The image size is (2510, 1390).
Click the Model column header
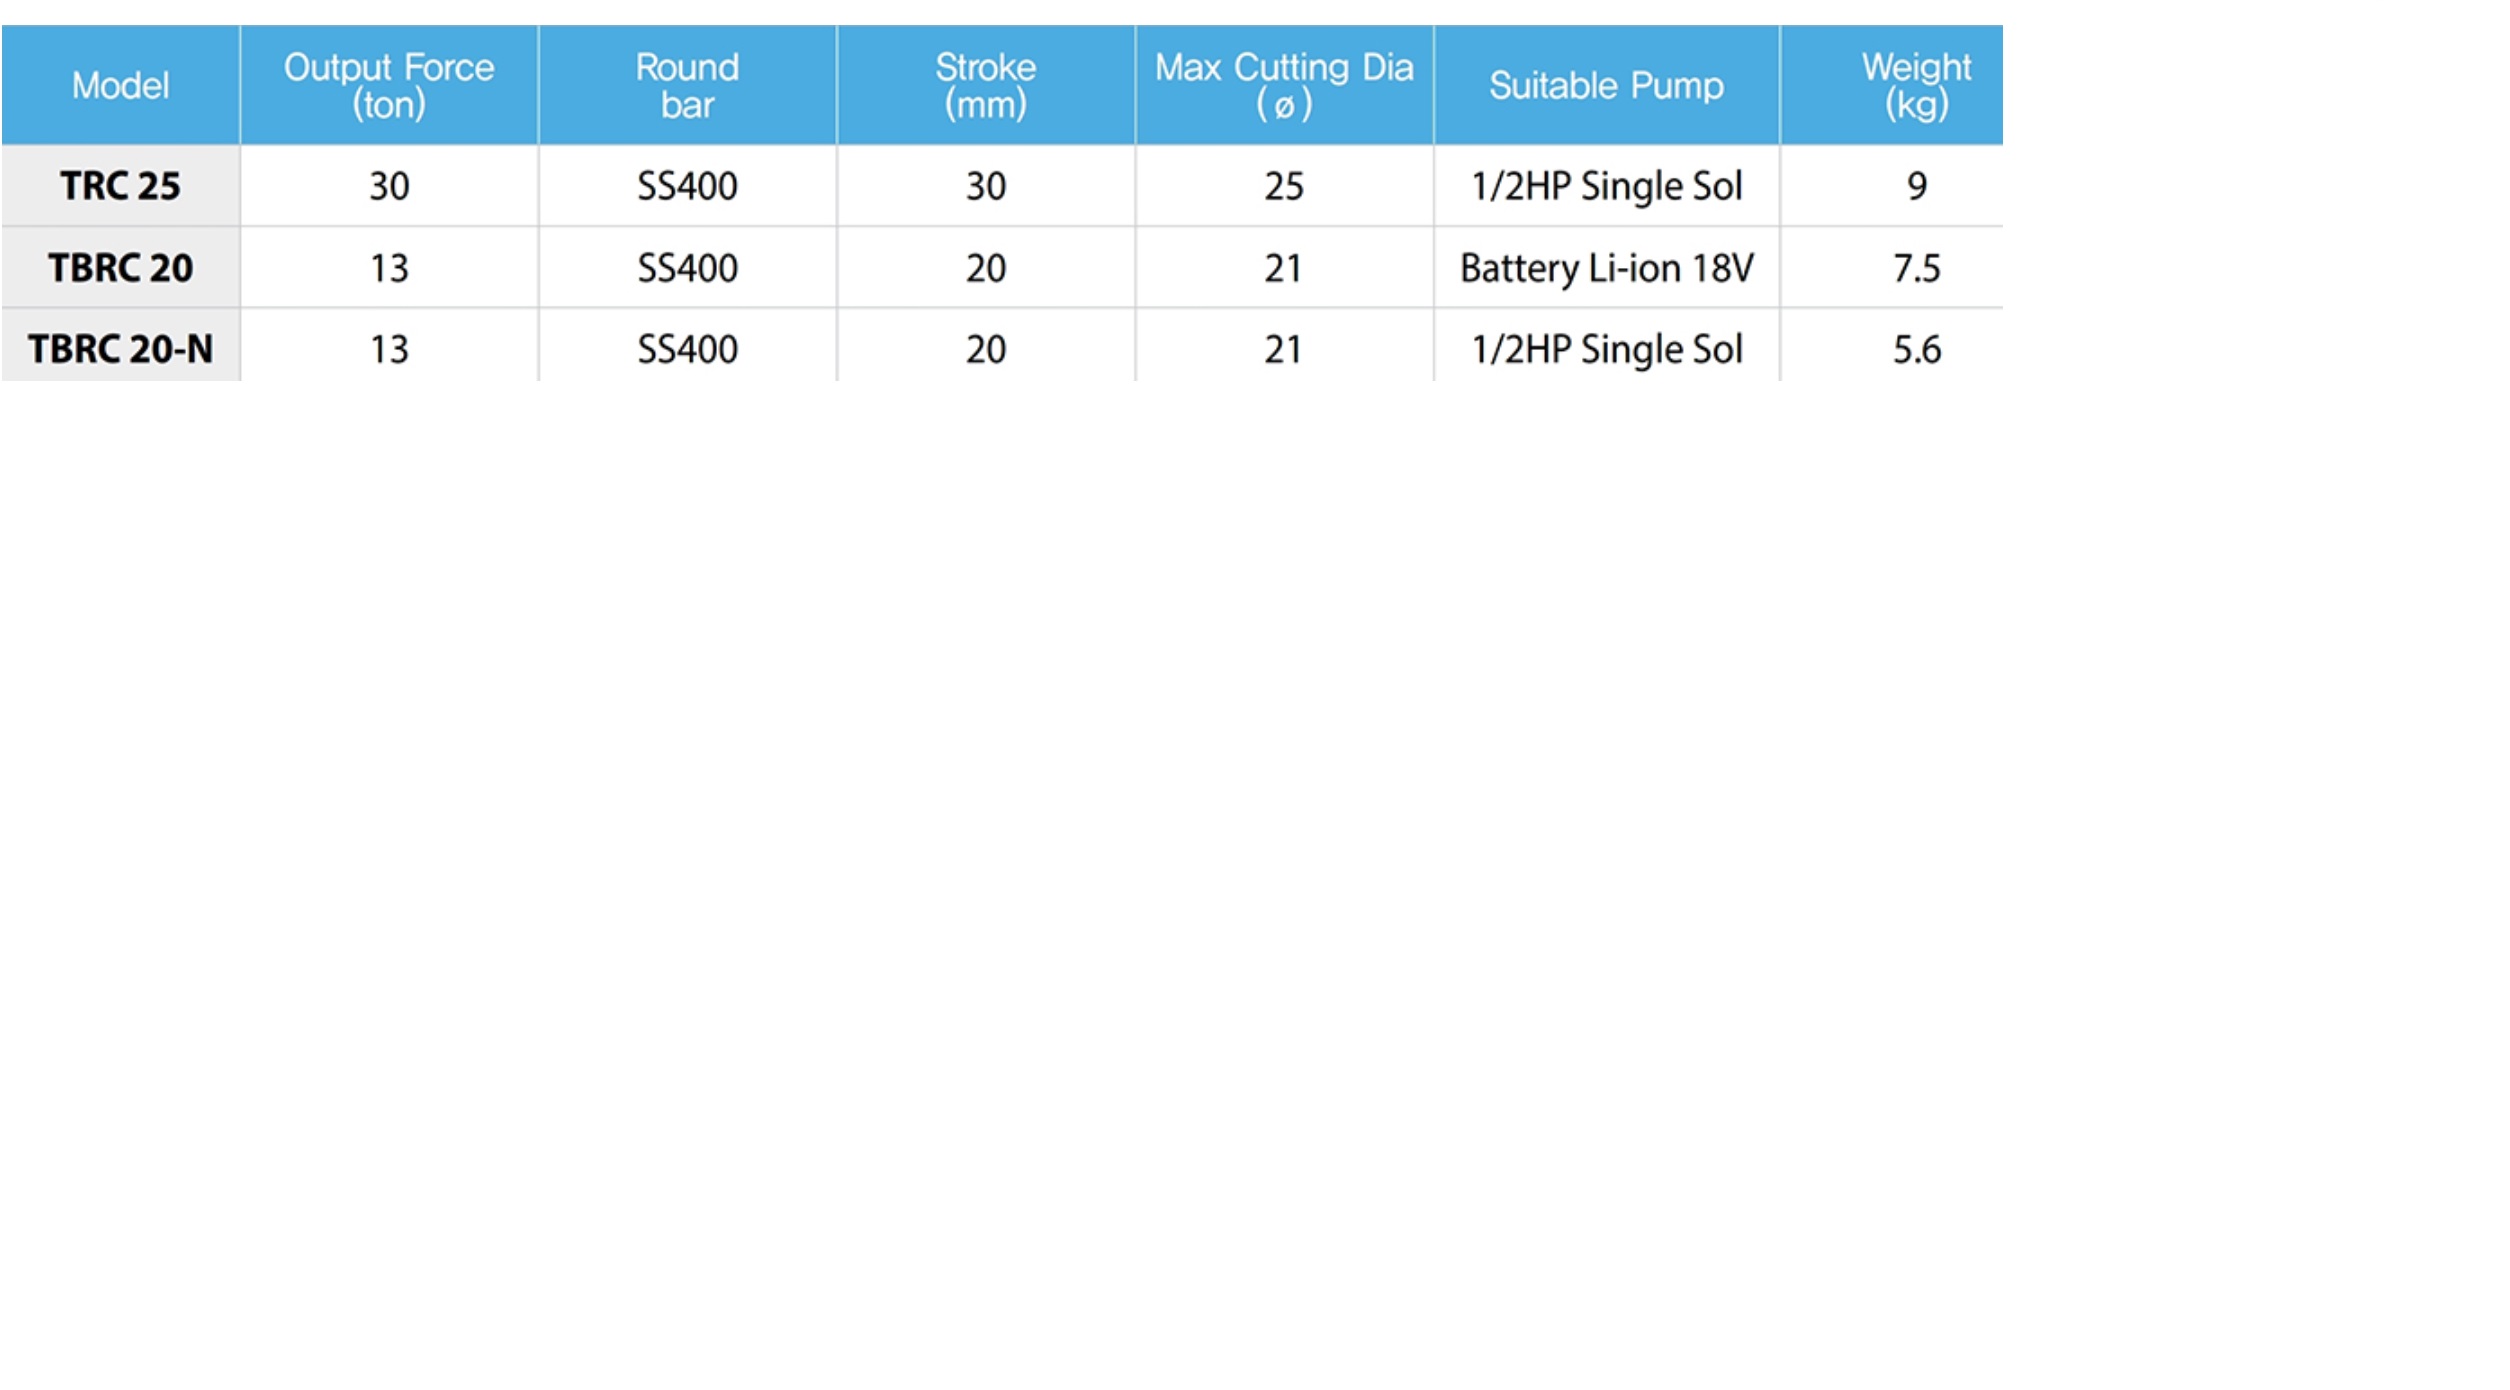pyautogui.click(x=120, y=85)
